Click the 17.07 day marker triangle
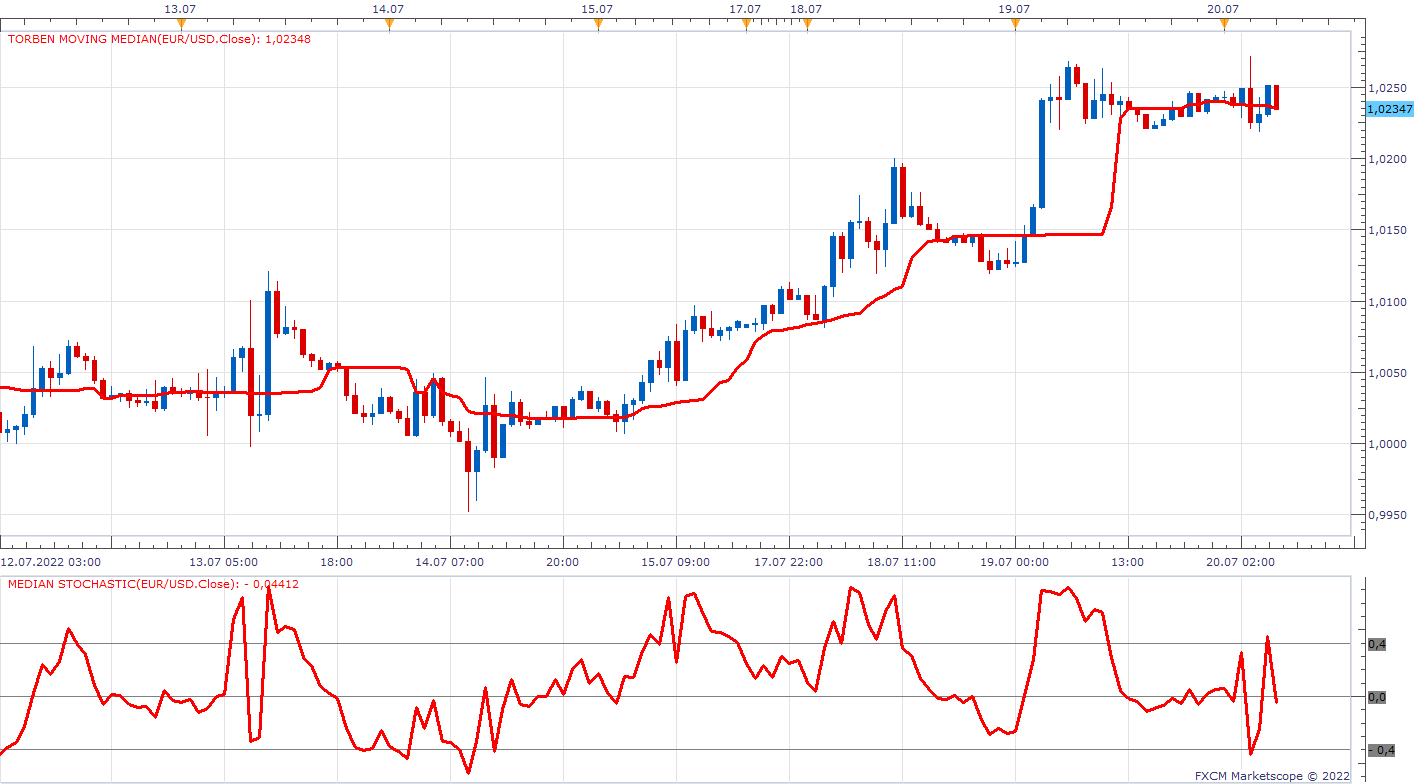 tap(746, 25)
